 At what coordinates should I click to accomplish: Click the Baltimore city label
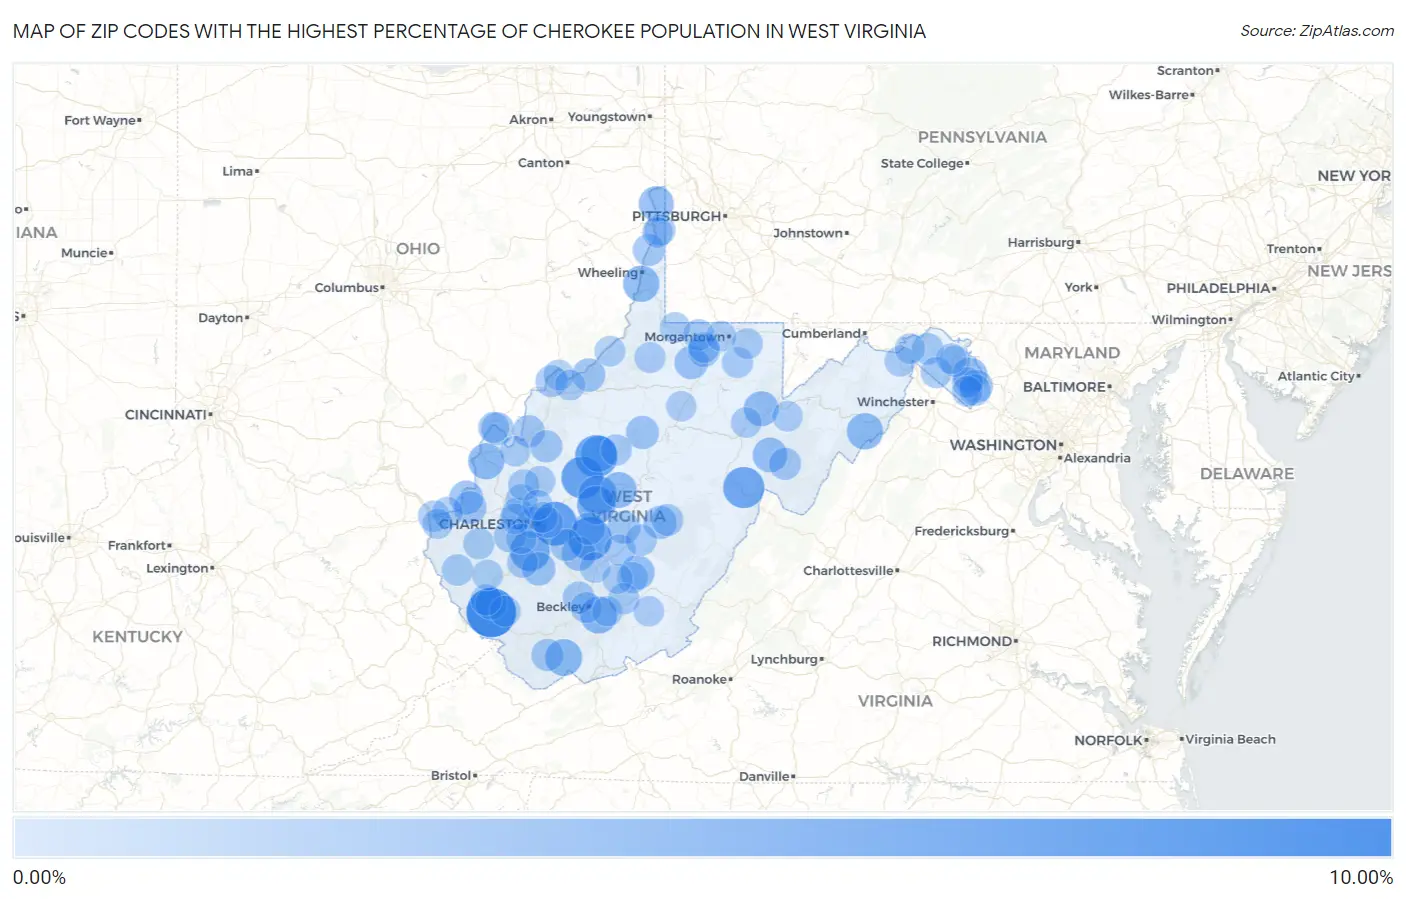click(1065, 387)
